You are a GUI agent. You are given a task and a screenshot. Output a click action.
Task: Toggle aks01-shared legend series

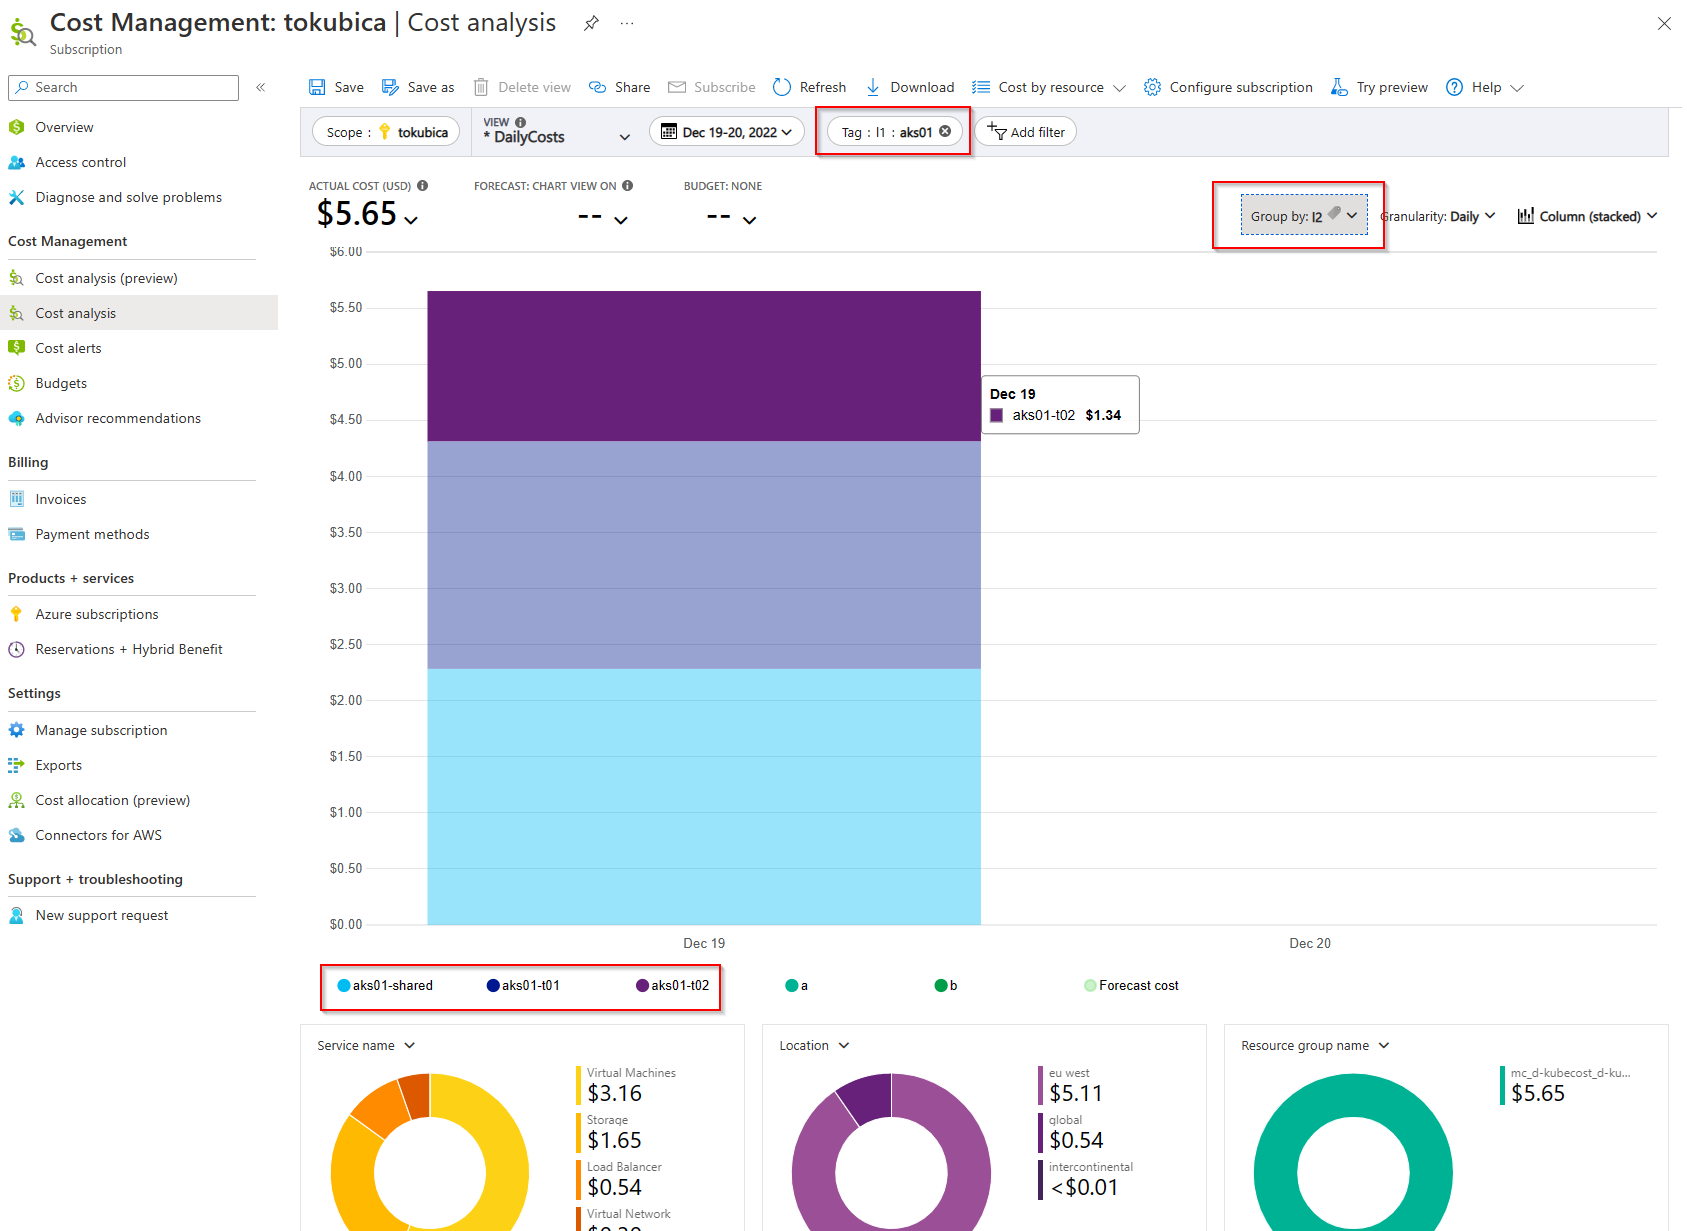pyautogui.click(x=386, y=985)
